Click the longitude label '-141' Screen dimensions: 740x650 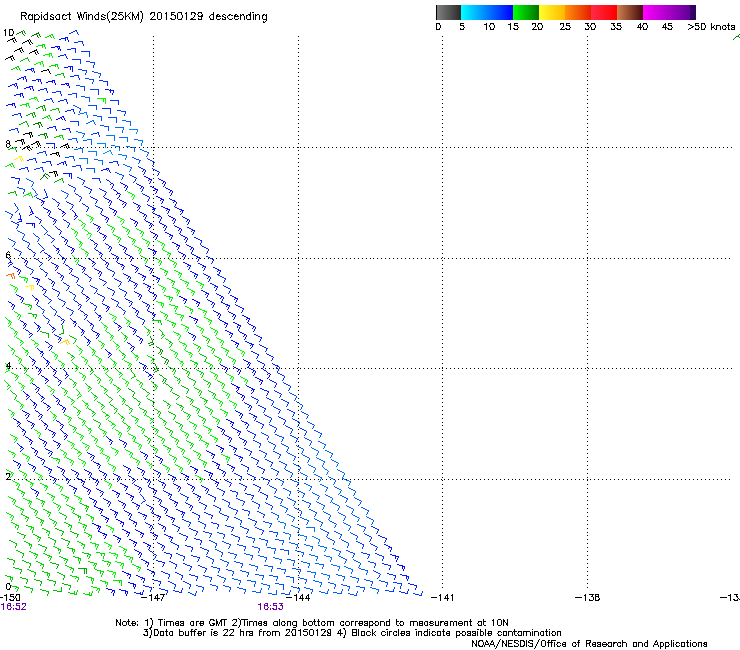click(x=443, y=598)
